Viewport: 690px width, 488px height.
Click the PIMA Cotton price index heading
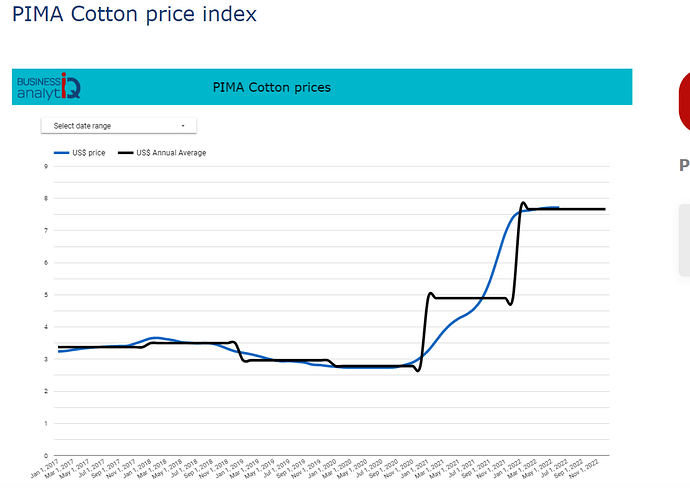click(134, 14)
